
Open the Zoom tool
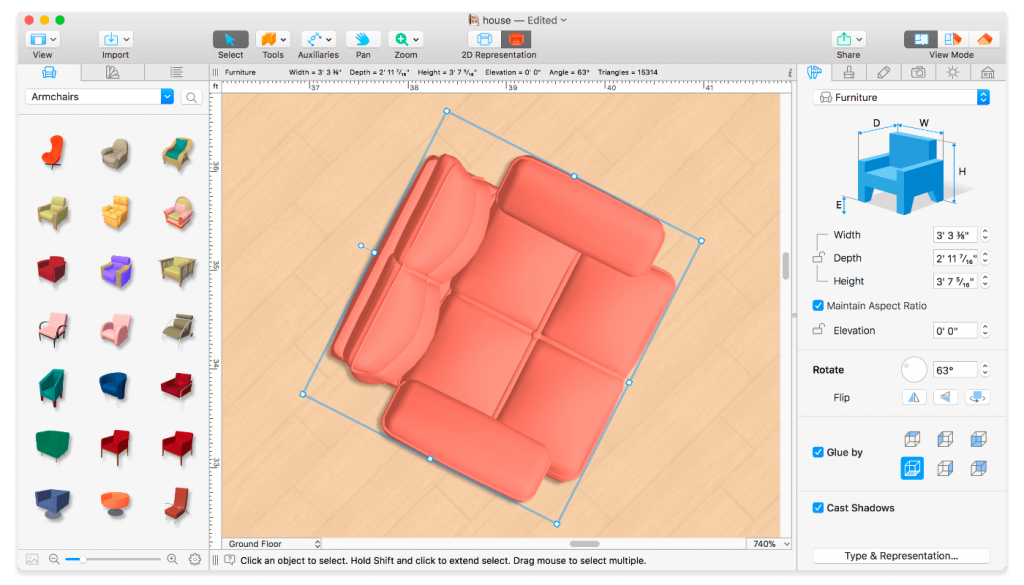click(x=400, y=41)
